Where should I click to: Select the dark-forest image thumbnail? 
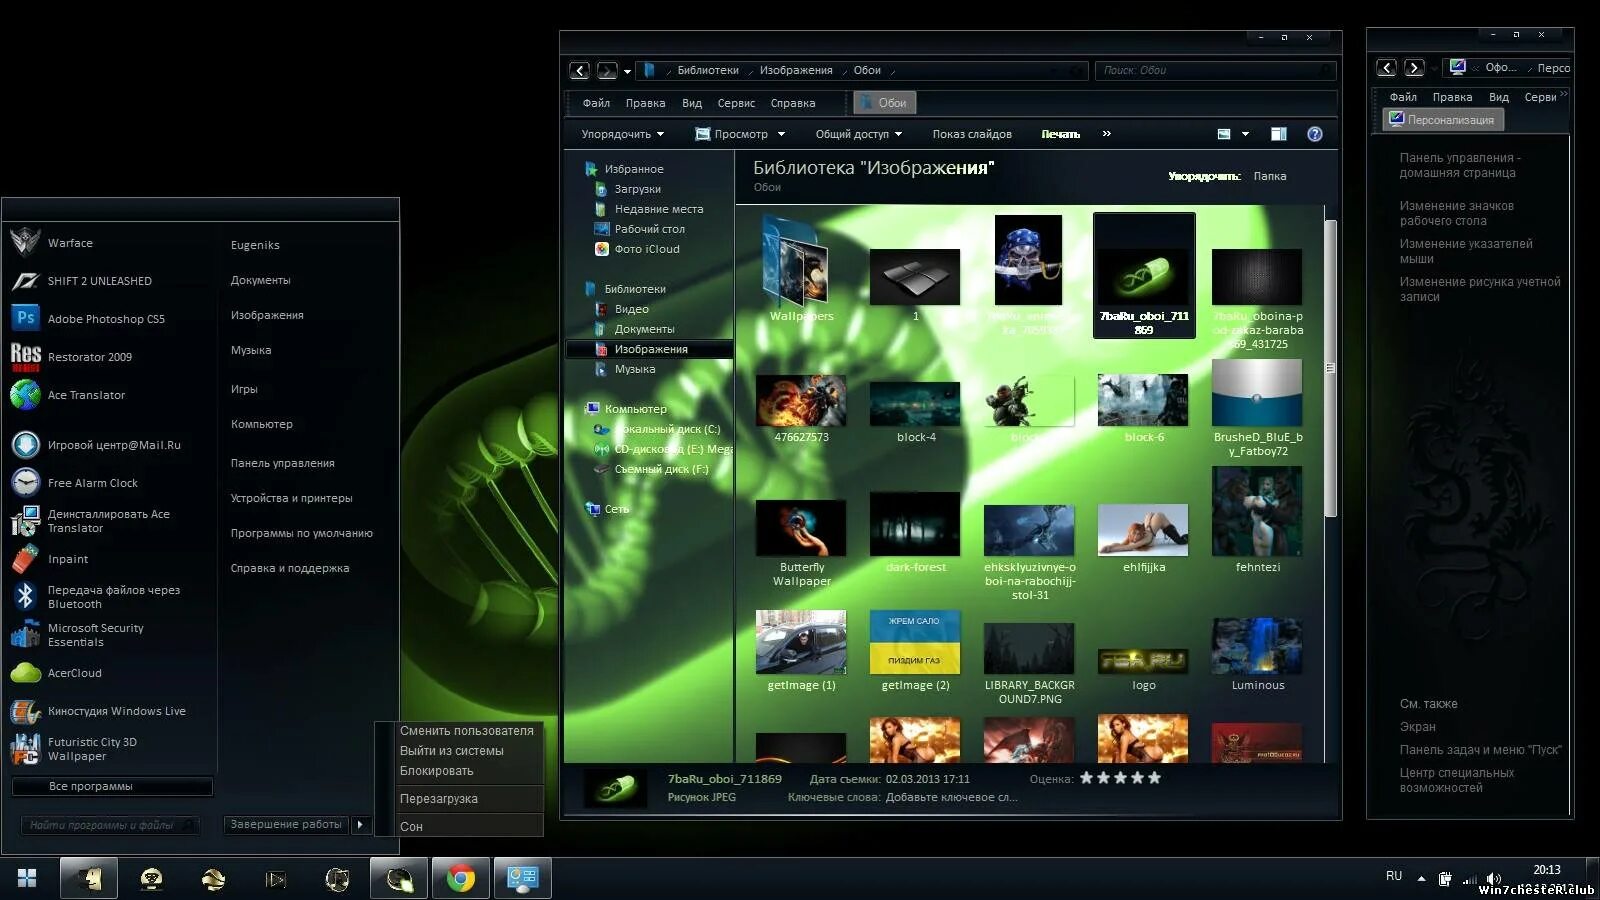pos(915,533)
